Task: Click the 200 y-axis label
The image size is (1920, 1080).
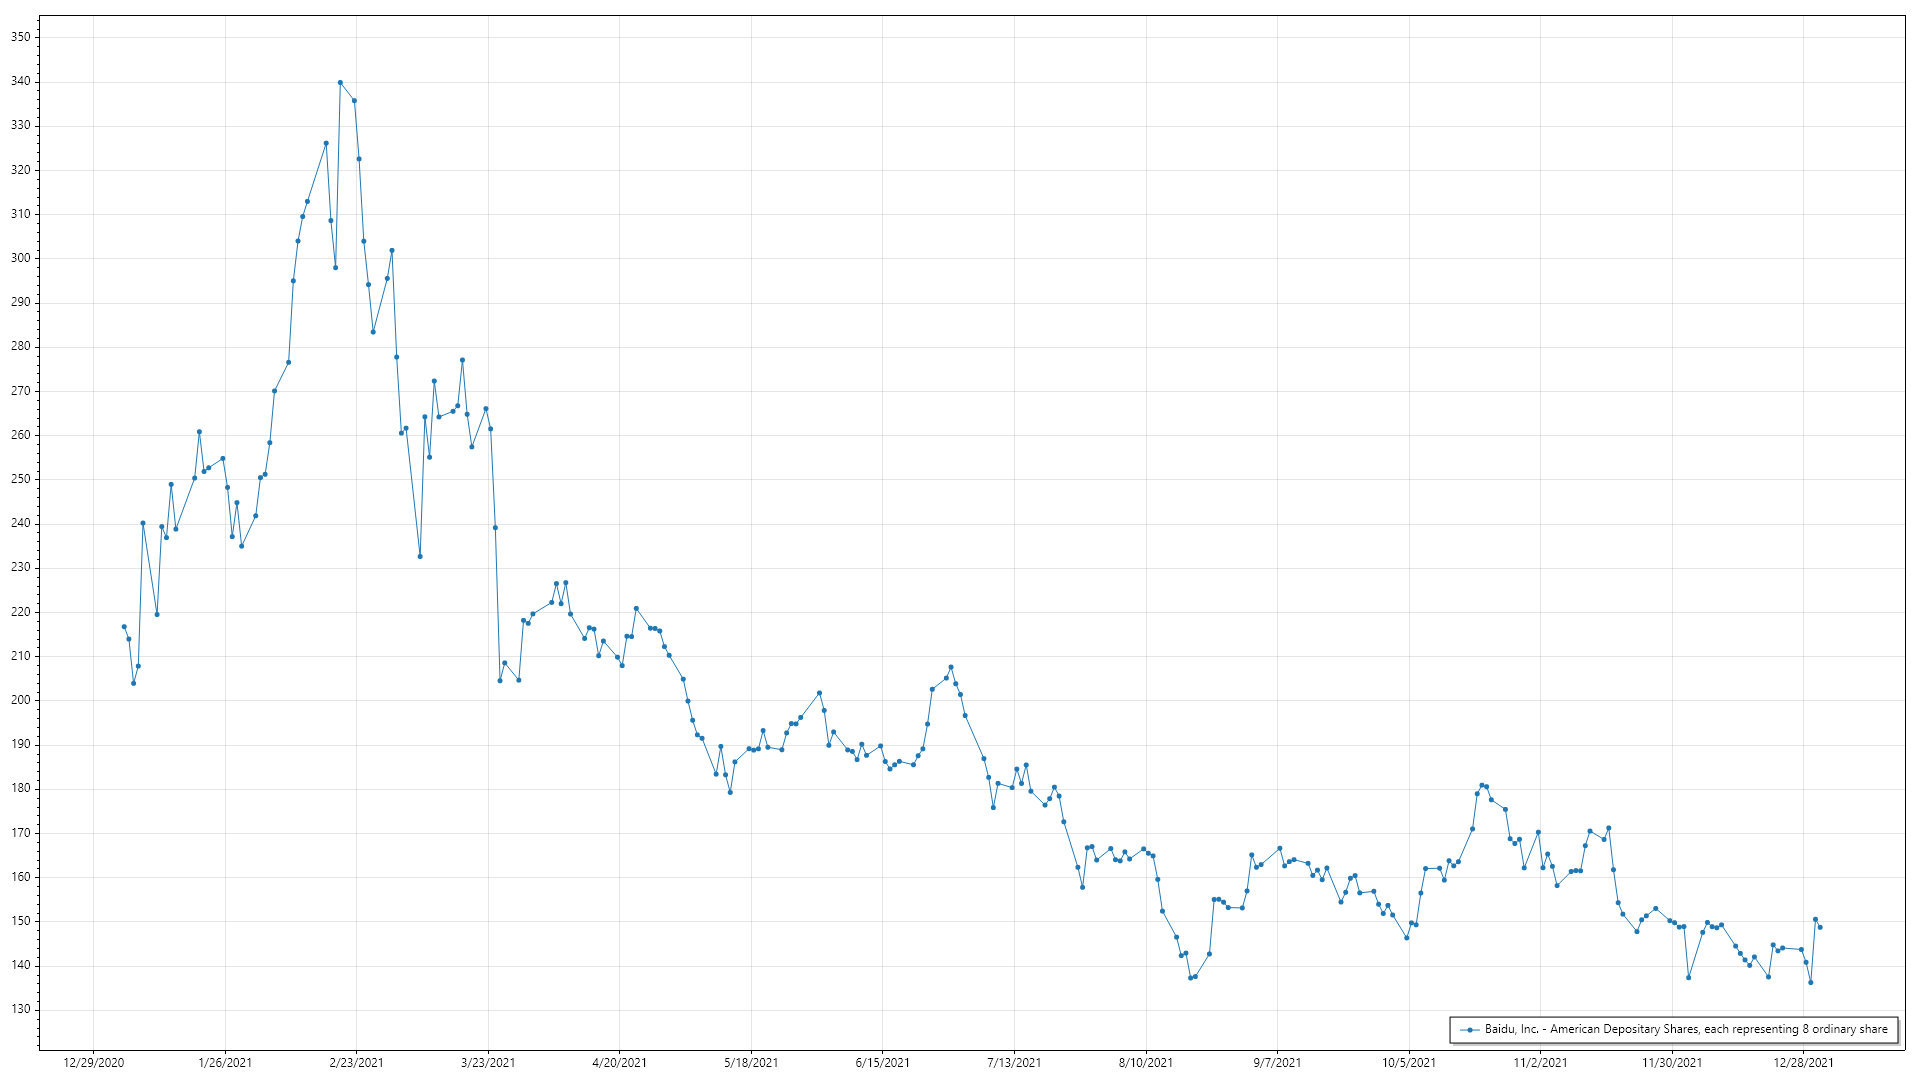Action: [x=21, y=700]
